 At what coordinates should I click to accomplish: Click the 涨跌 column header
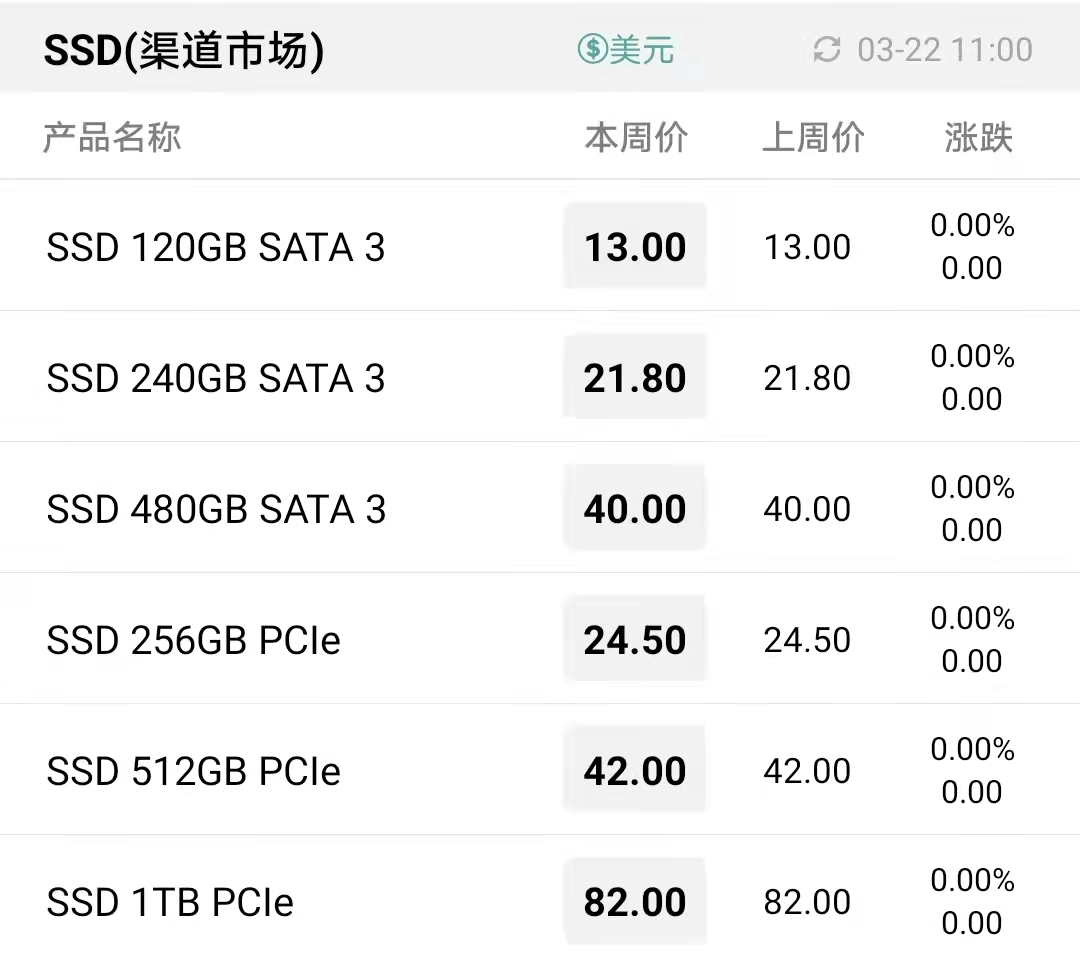[x=978, y=136]
